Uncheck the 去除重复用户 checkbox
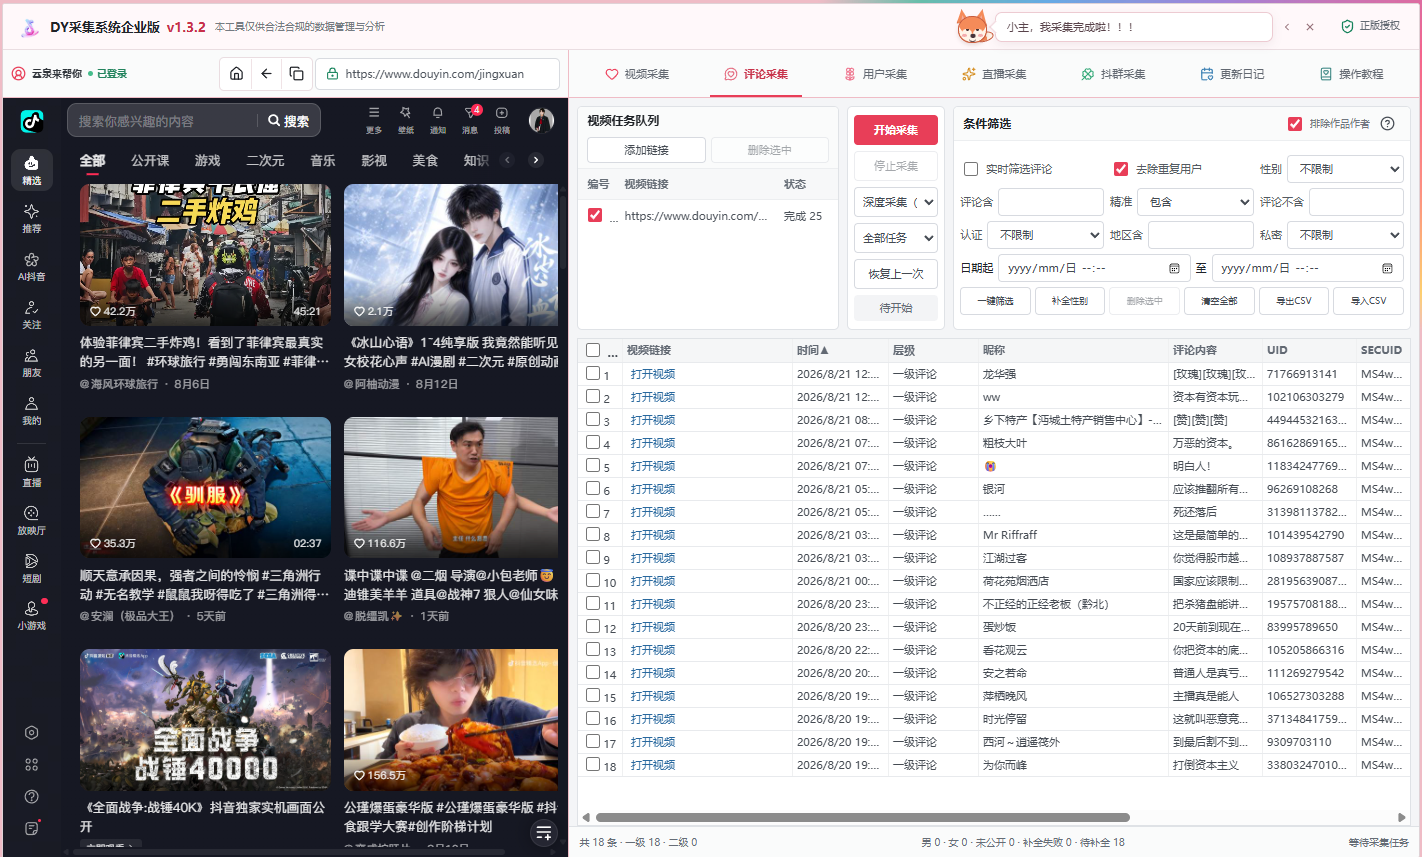Image resolution: width=1422 pixels, height=857 pixels. [1121, 169]
